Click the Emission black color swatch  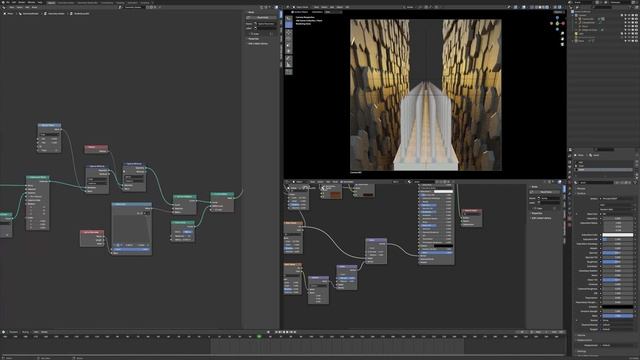[x=618, y=307]
